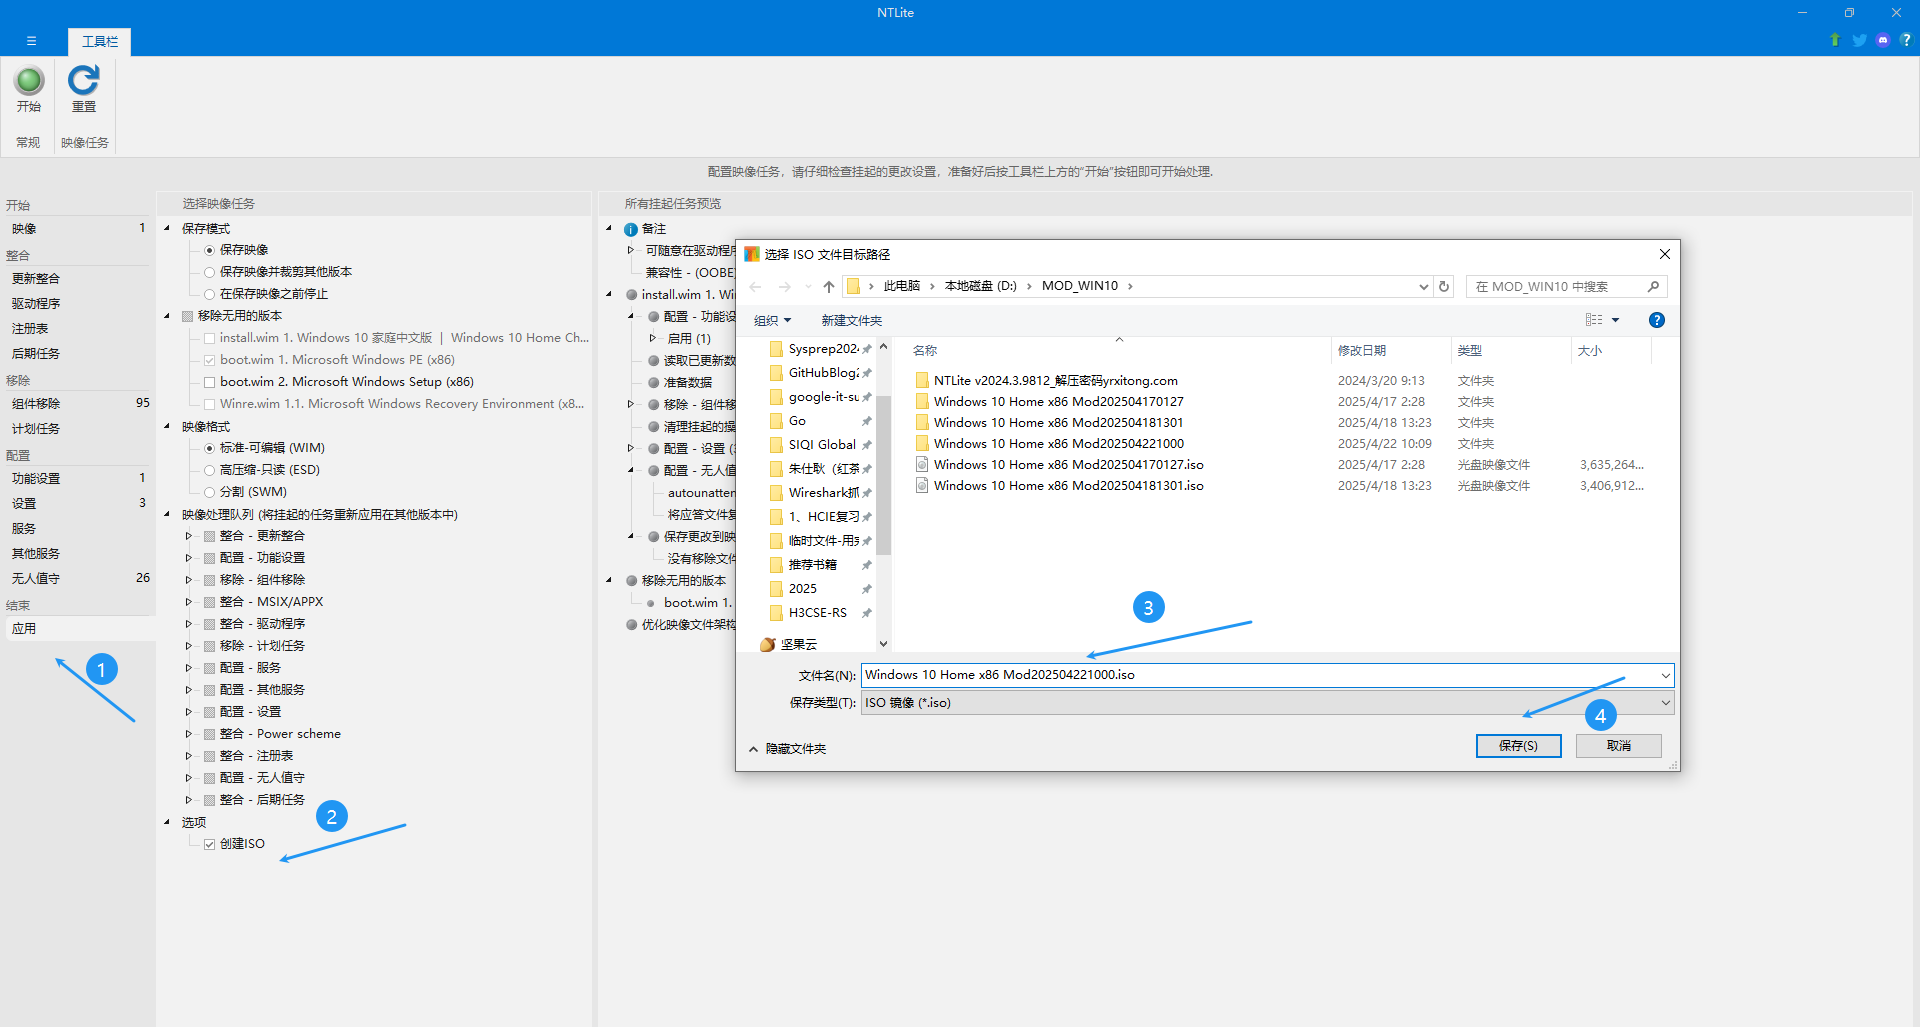Click the 取消 button
Viewport: 1920px width, 1027px height.
click(1618, 746)
